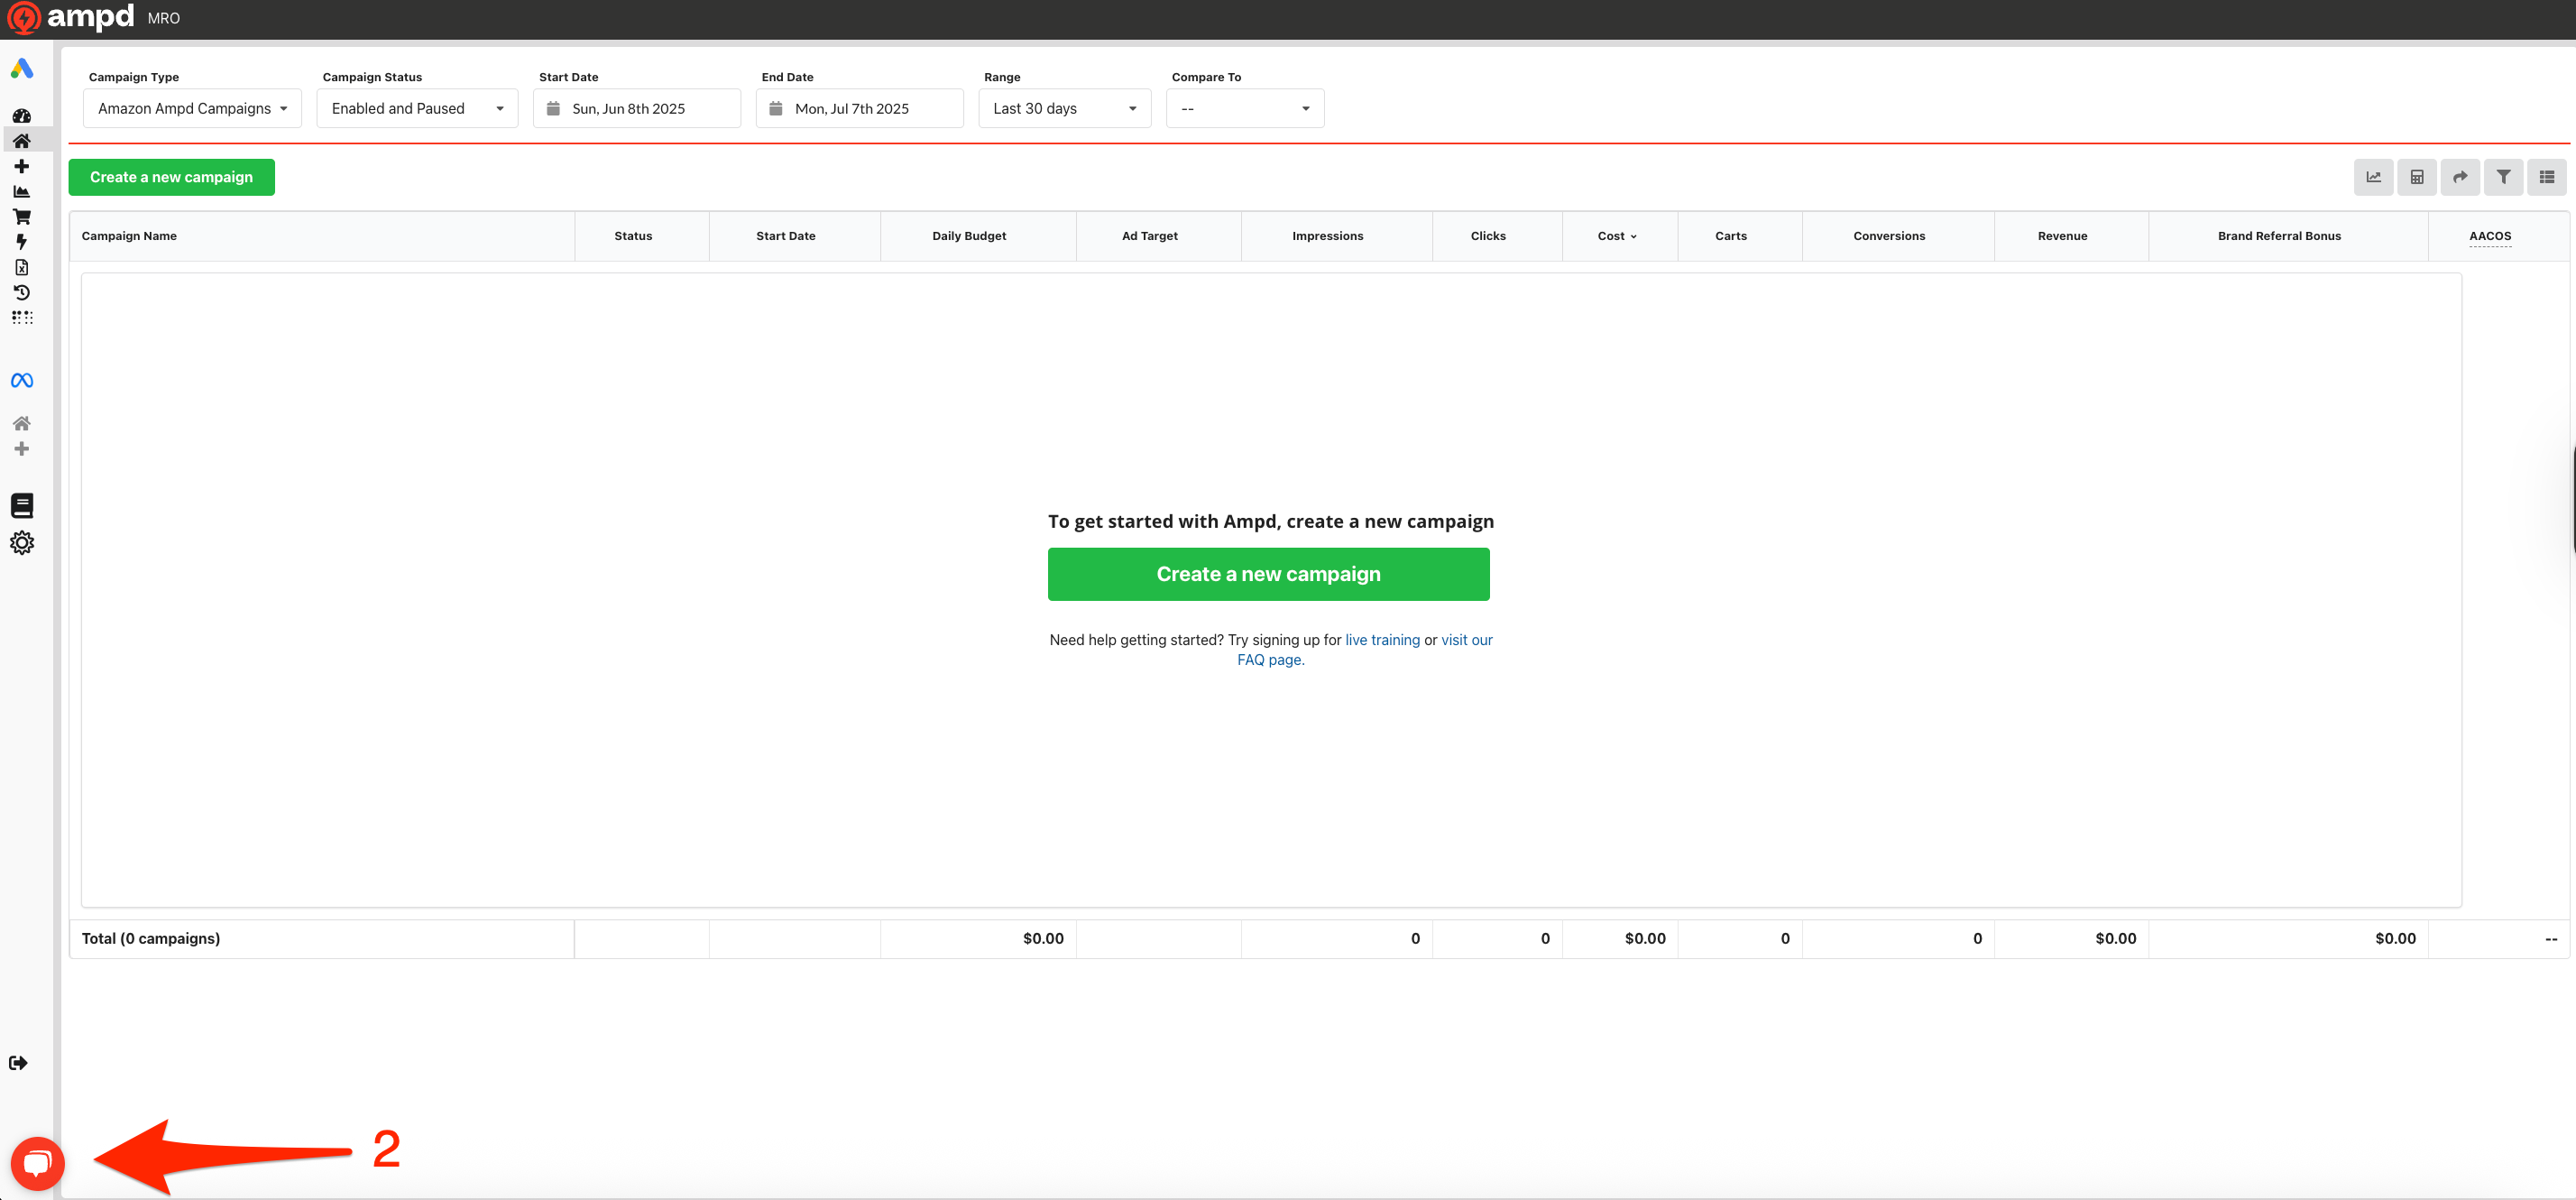Click the MRO account label

(164, 18)
